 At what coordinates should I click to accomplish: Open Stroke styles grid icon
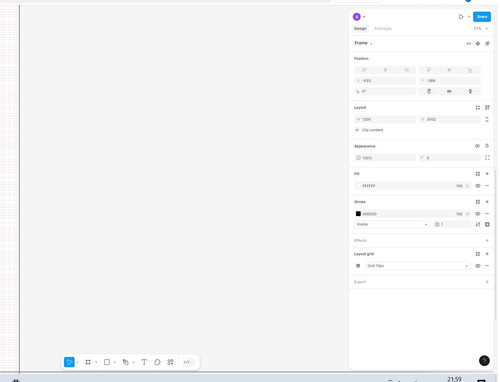478,202
